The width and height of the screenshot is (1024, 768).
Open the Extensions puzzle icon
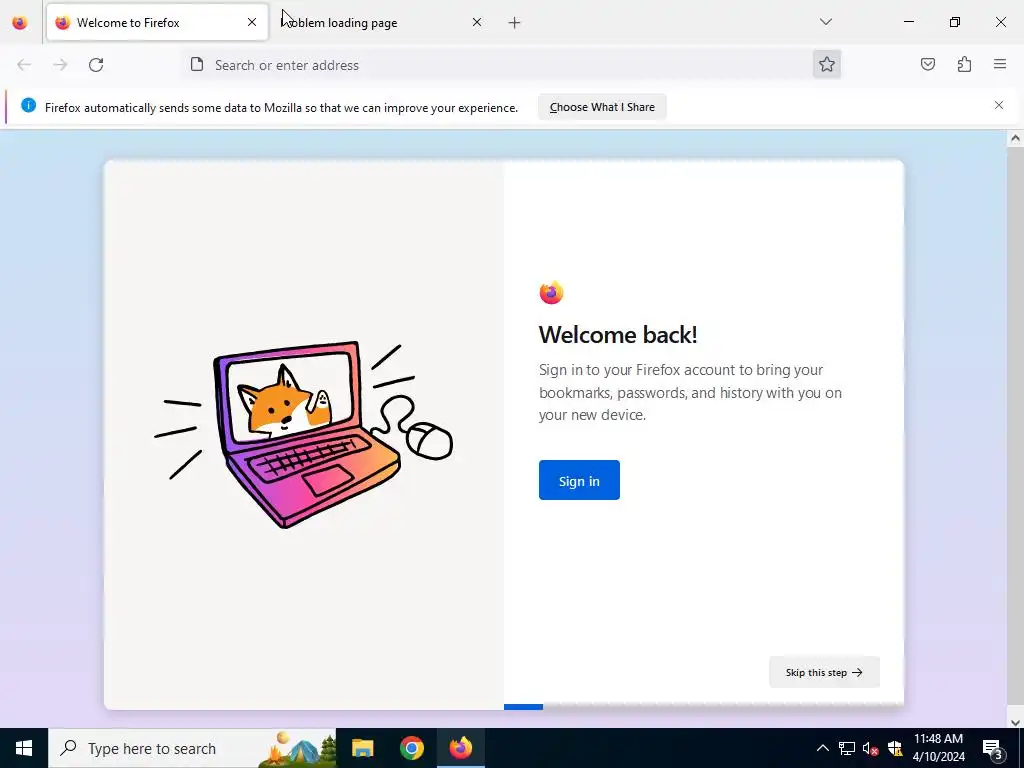pyautogui.click(x=964, y=64)
